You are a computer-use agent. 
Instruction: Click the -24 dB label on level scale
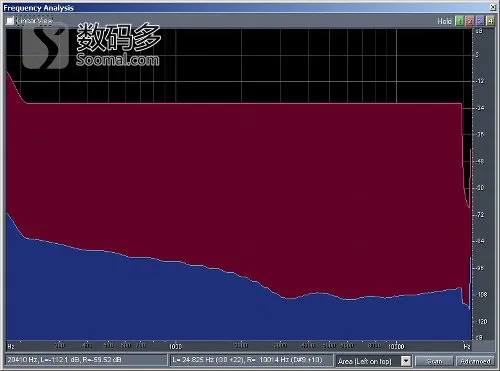[x=480, y=108]
